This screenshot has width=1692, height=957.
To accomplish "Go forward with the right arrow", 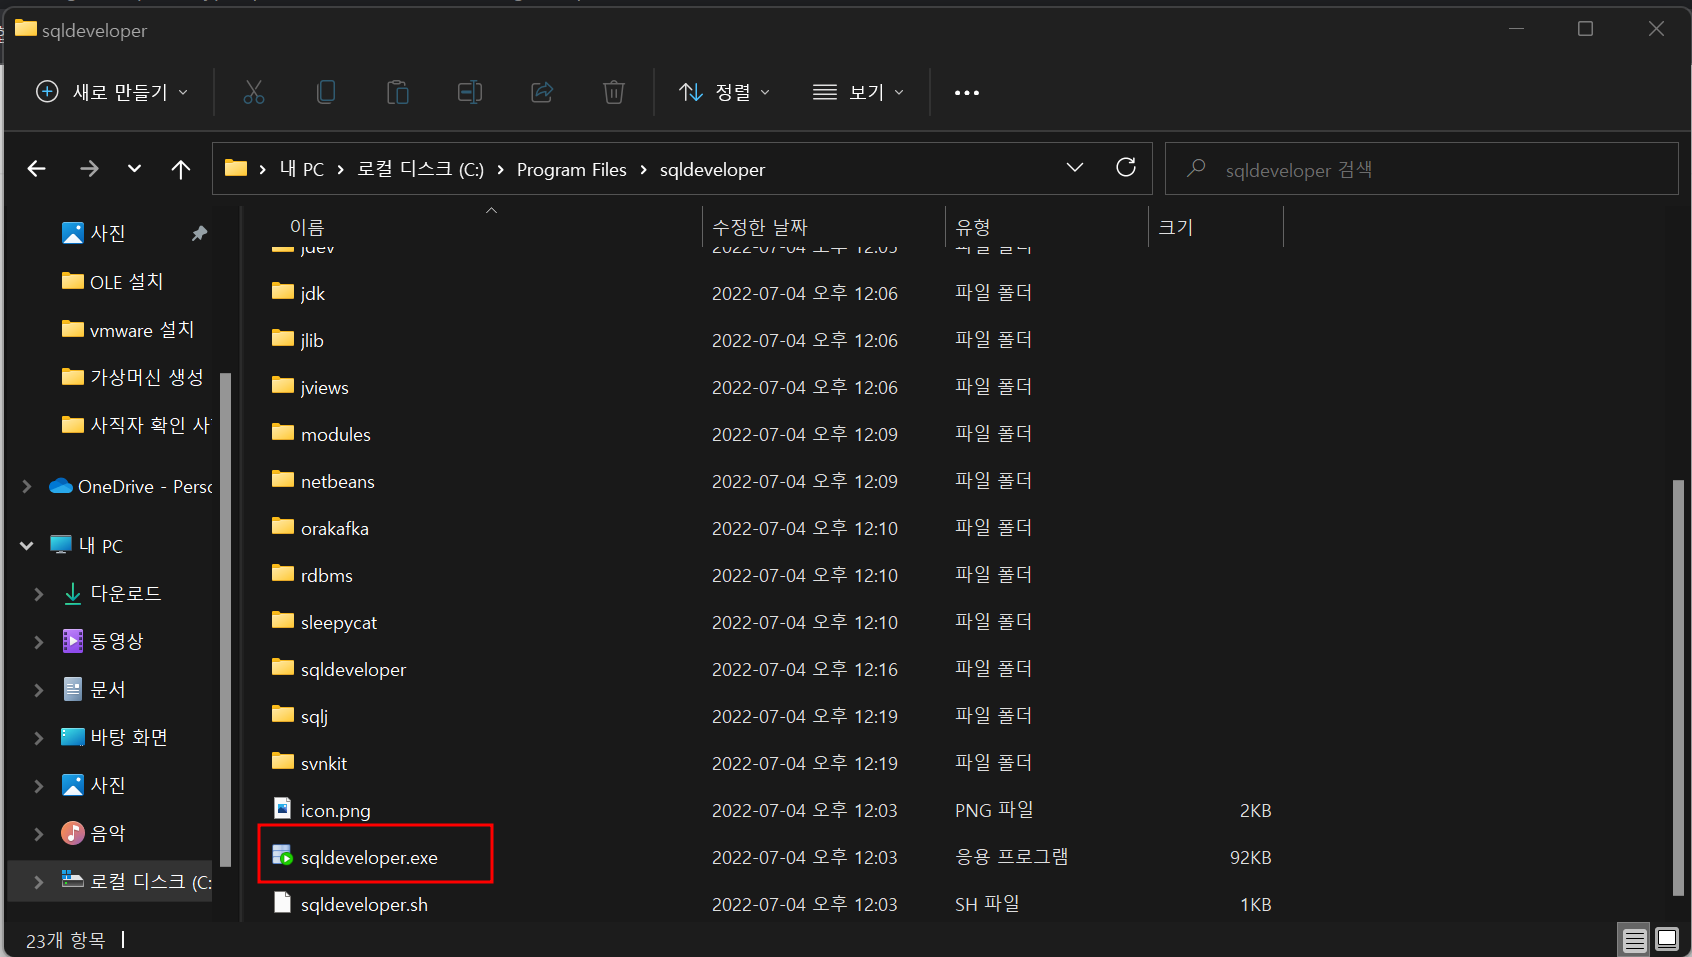I will 89,169.
